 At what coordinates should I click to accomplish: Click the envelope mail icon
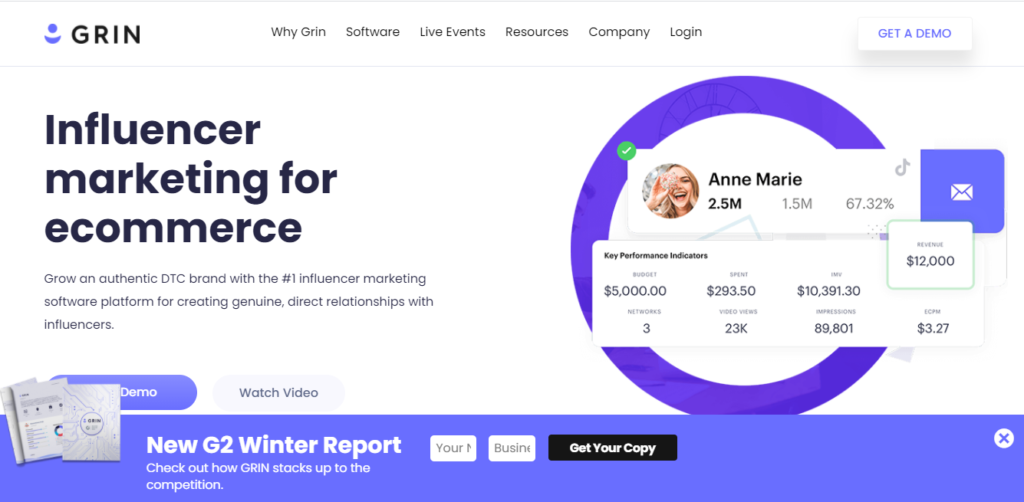[961, 192]
